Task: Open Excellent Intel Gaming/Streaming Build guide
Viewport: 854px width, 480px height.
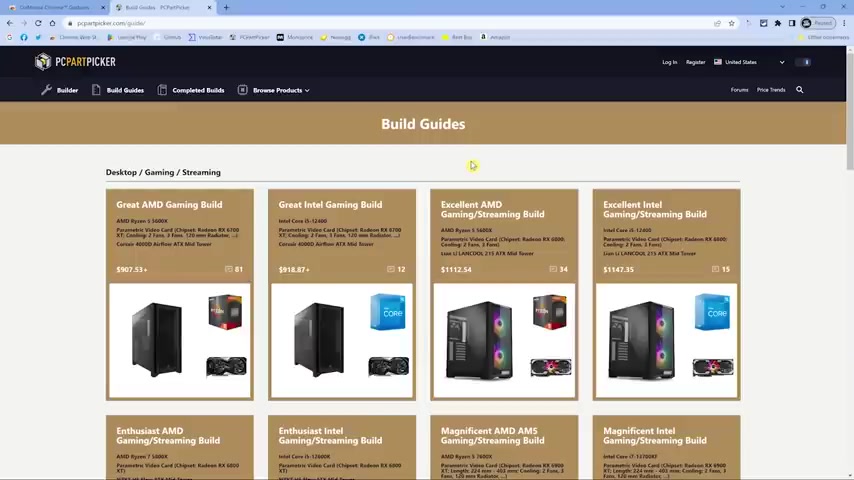Action: coord(655,210)
